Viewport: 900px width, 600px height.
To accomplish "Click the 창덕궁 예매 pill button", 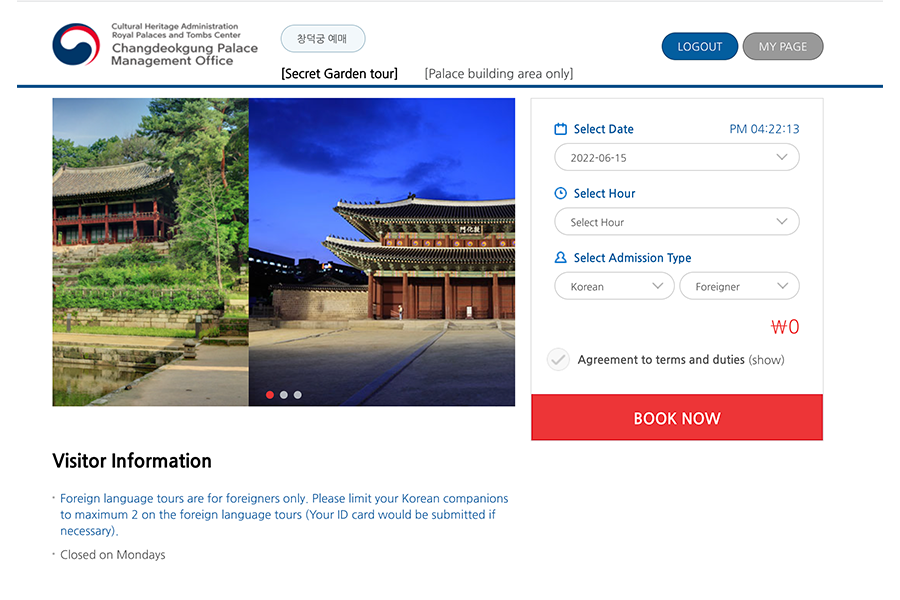I will [322, 39].
